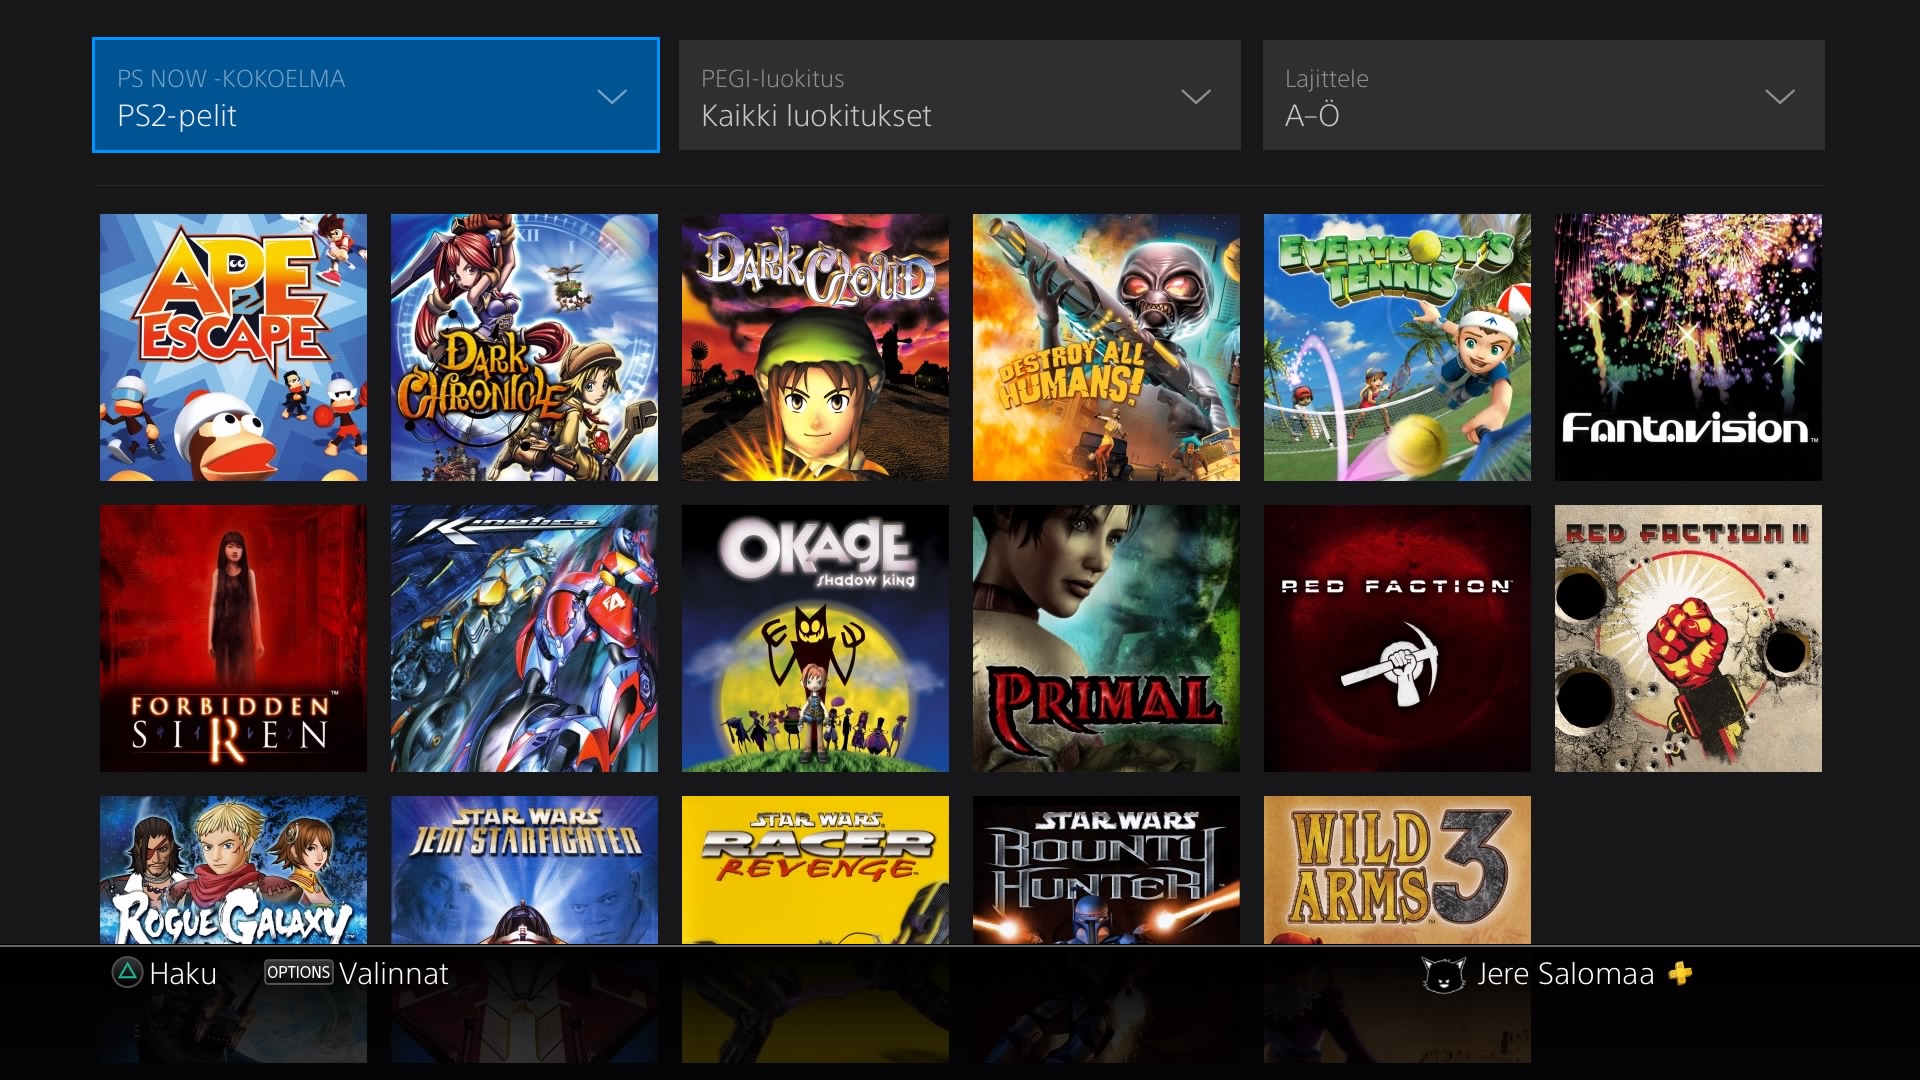
Task: Open the Kinetica game tile
Action: point(524,638)
